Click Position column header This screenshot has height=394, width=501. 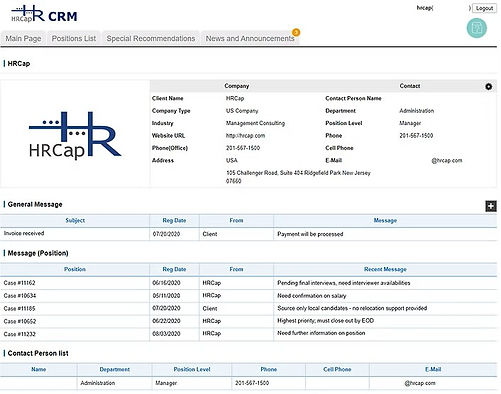75,269
